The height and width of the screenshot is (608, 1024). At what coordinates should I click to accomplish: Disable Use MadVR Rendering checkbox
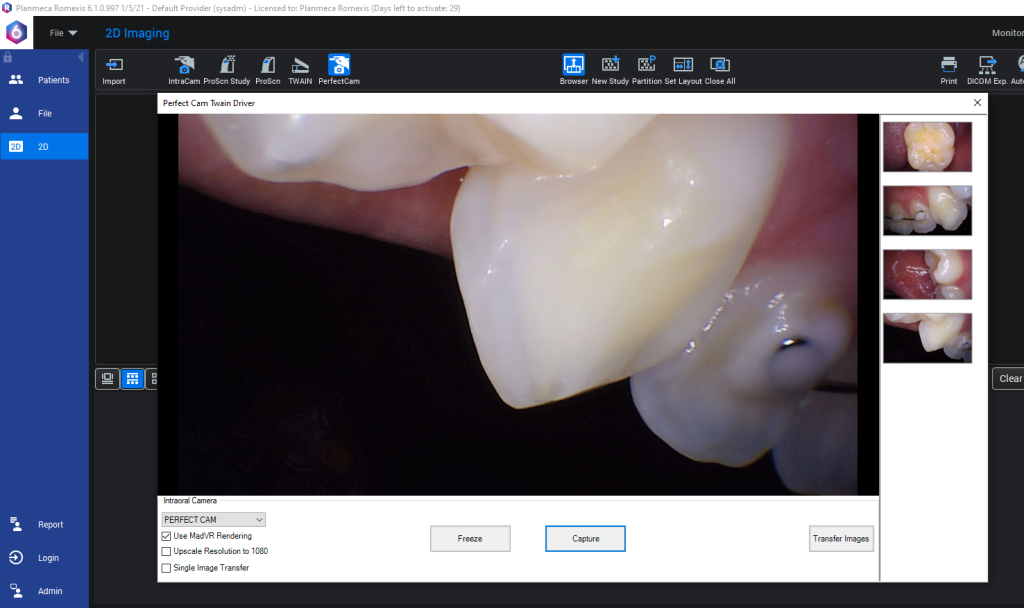pos(167,536)
